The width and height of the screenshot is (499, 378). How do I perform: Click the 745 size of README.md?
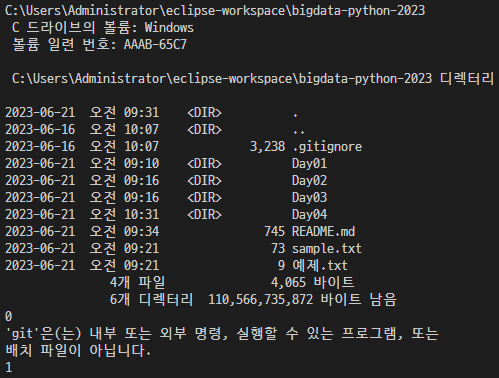[275, 232]
